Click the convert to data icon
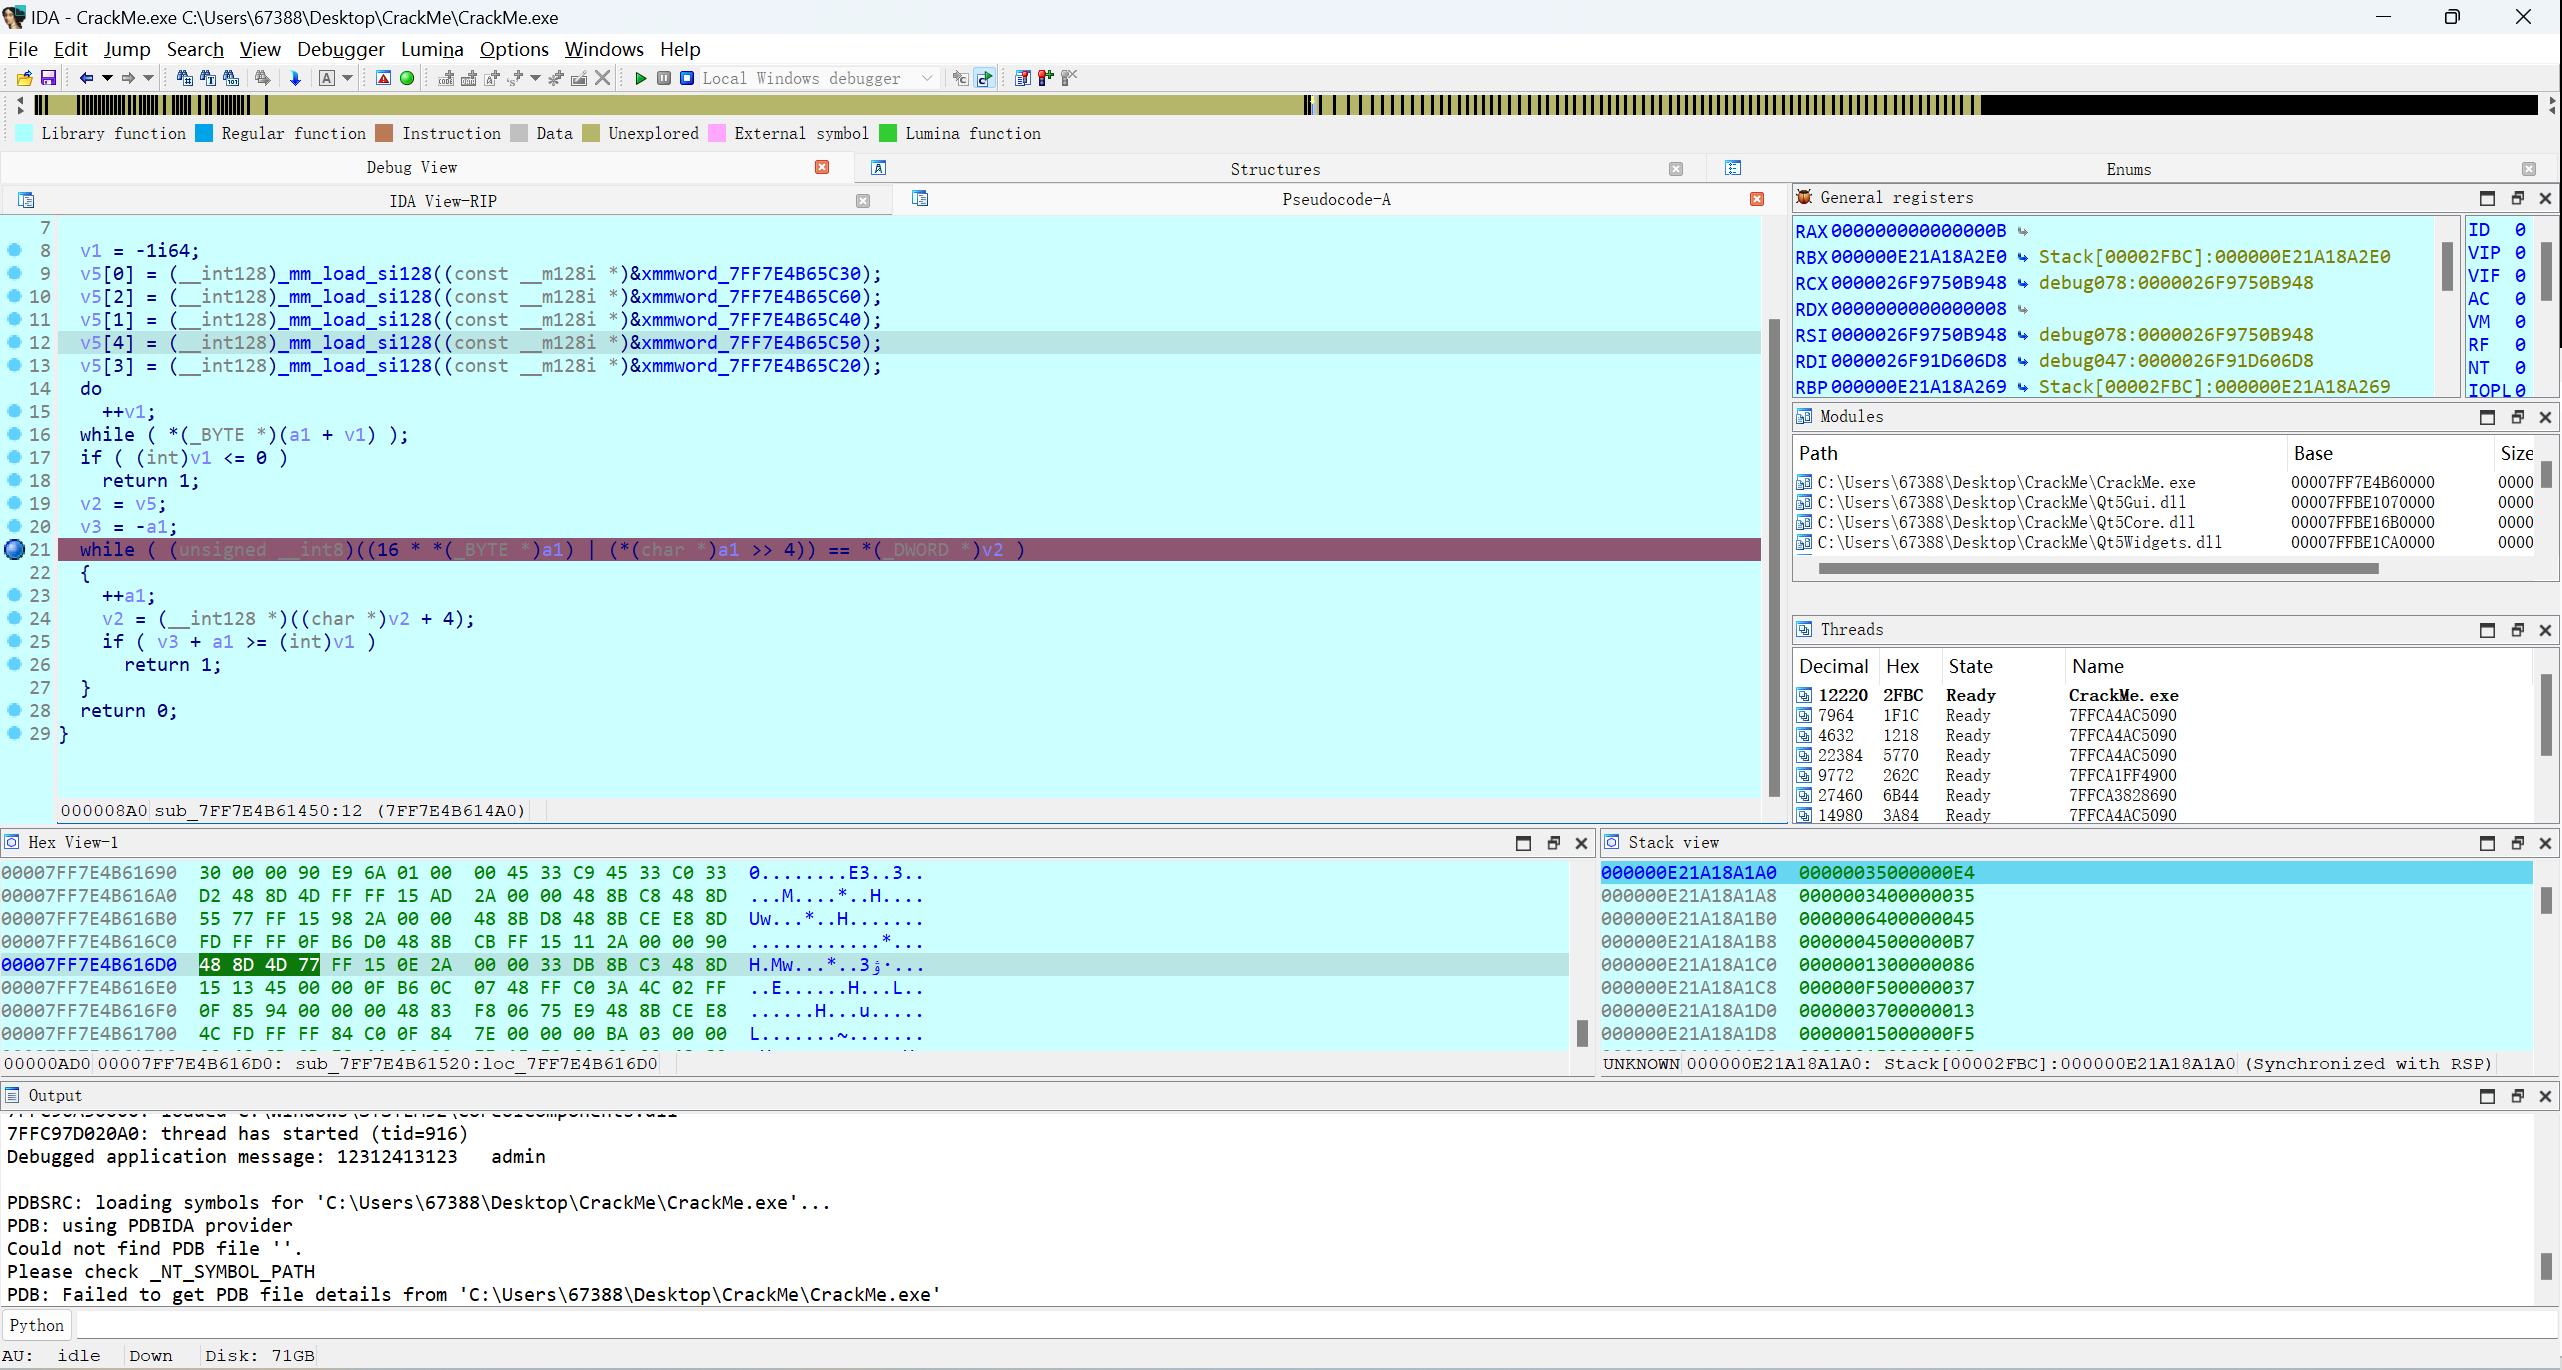Screen dimensions: 2562x1370 tap(468, 78)
